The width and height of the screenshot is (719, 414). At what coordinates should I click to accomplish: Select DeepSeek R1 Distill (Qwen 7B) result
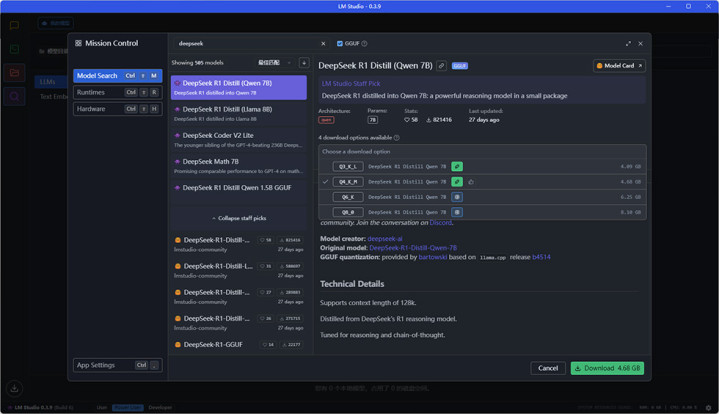tap(239, 87)
